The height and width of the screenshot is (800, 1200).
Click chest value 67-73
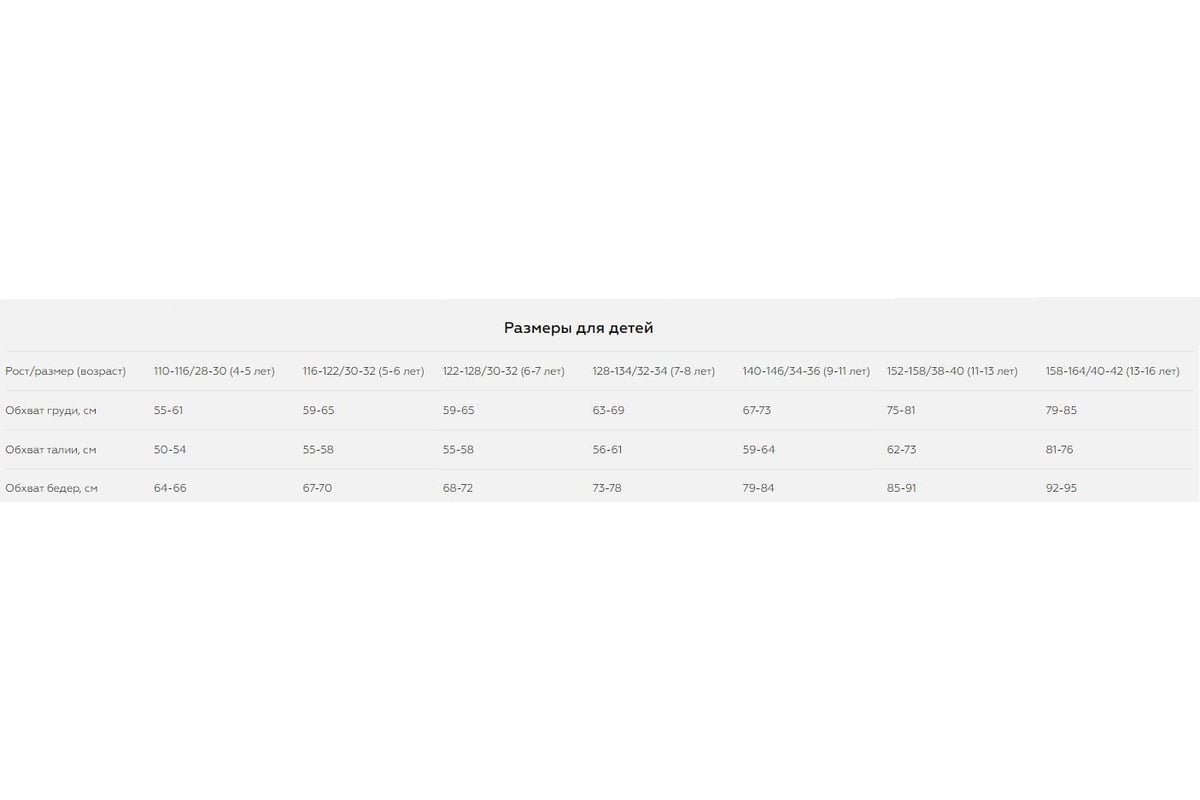coord(757,410)
